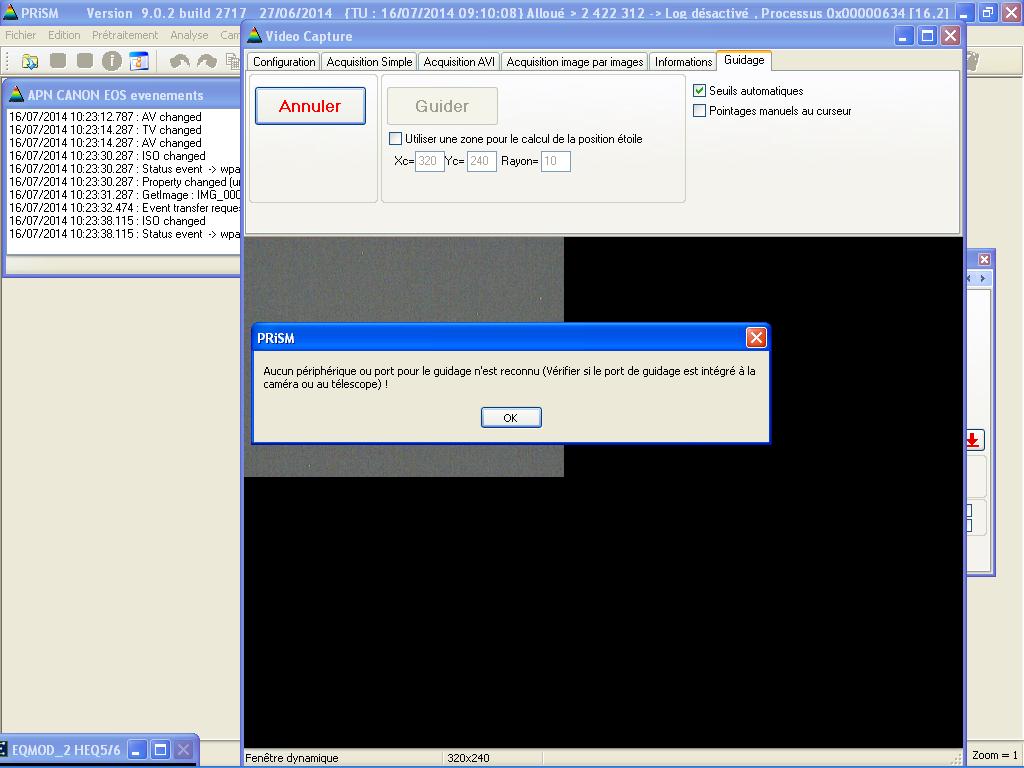Select the Informations tab
1024x768 pixels.
(683, 62)
